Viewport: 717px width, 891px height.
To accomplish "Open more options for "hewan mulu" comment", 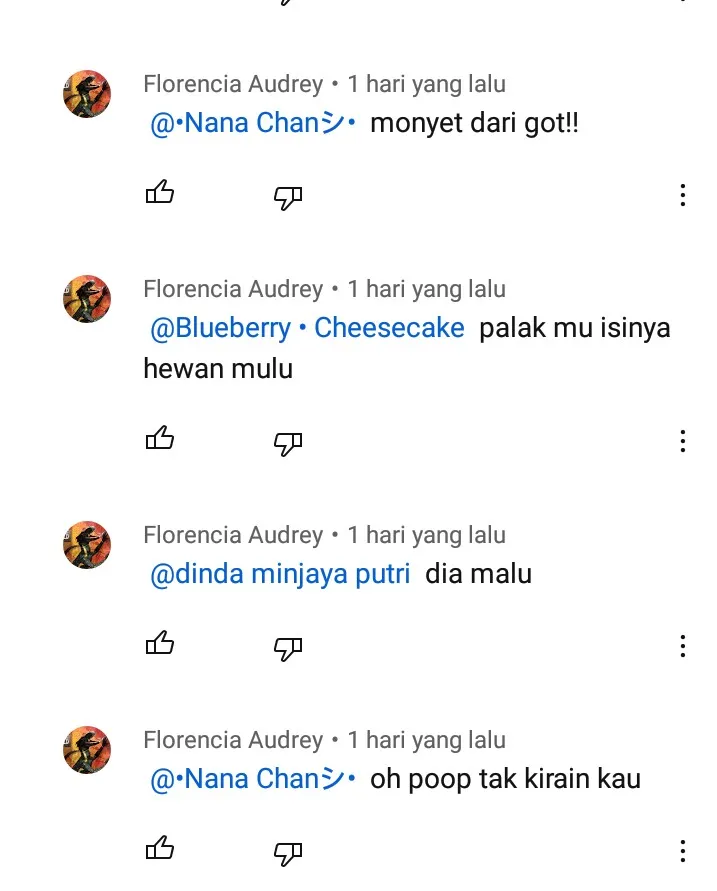I will [682, 441].
